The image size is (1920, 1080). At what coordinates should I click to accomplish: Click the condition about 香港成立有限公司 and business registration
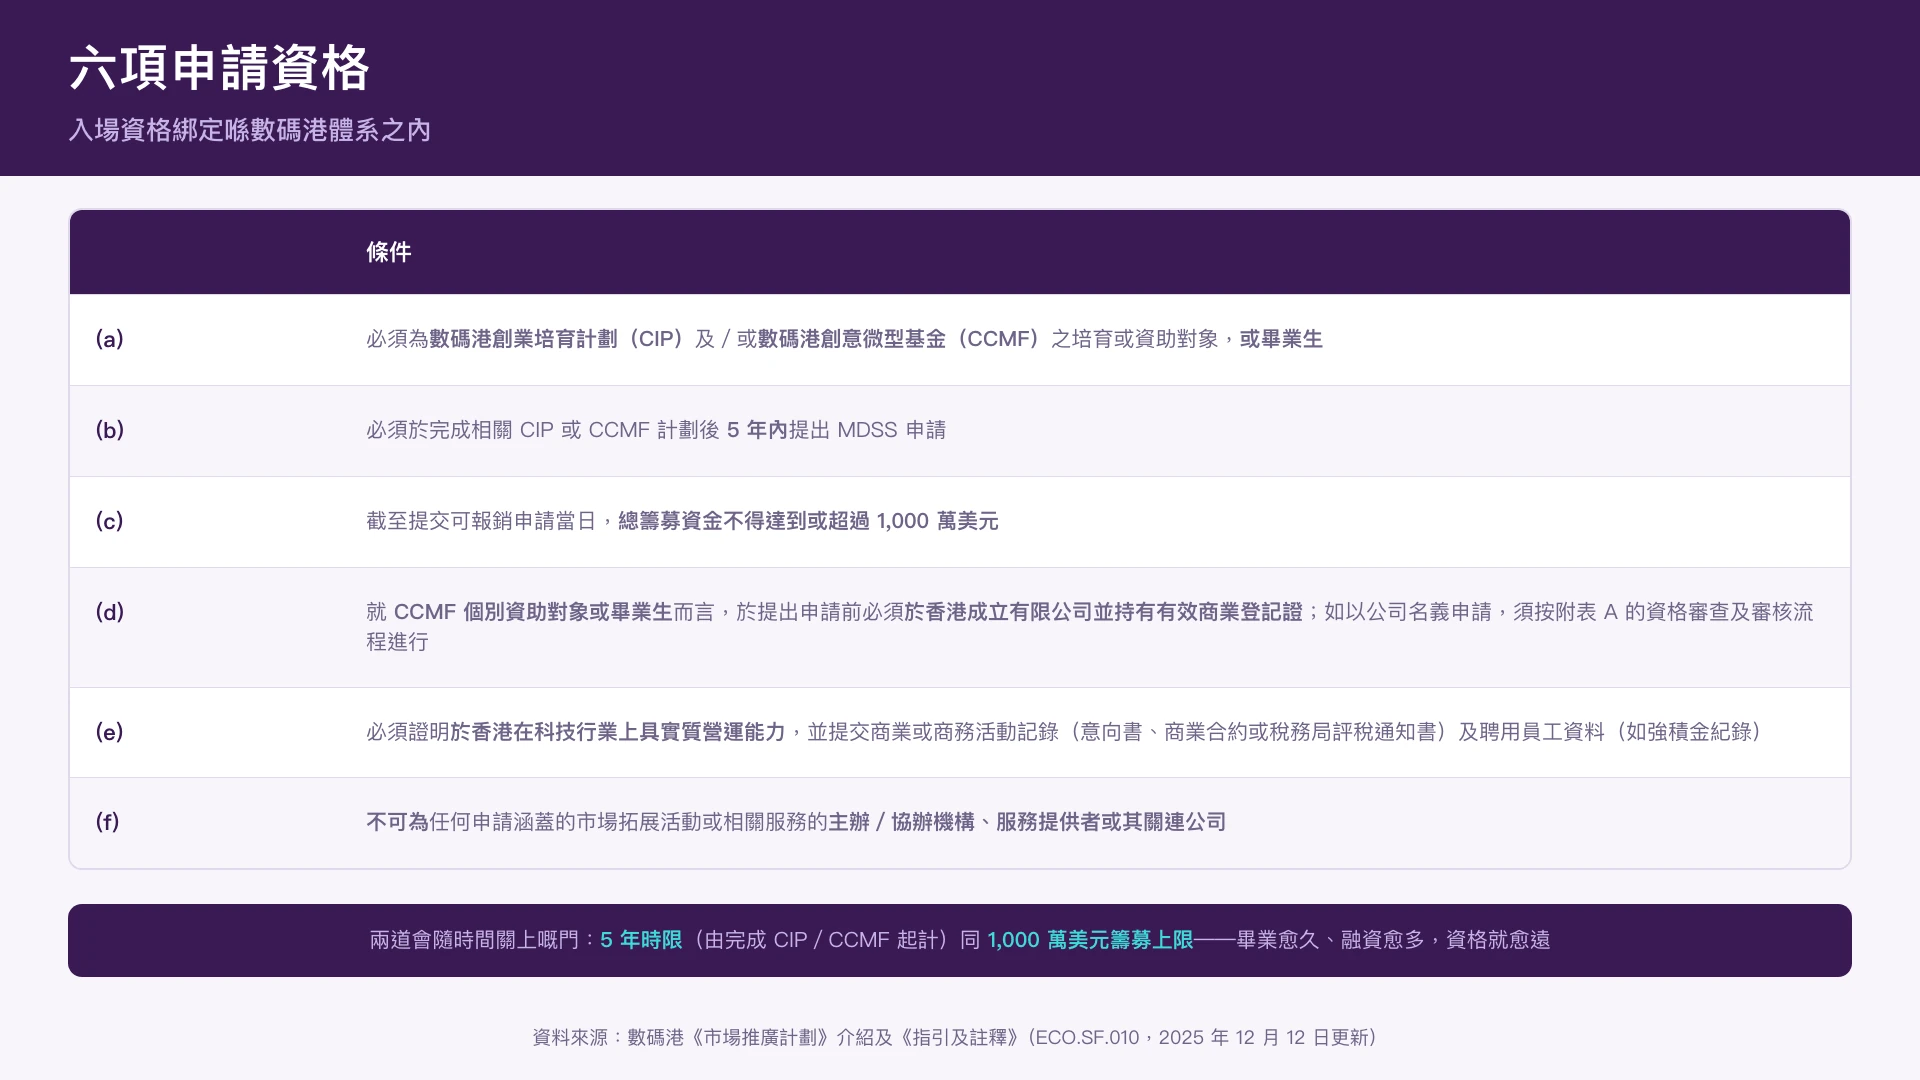coord(1090,627)
